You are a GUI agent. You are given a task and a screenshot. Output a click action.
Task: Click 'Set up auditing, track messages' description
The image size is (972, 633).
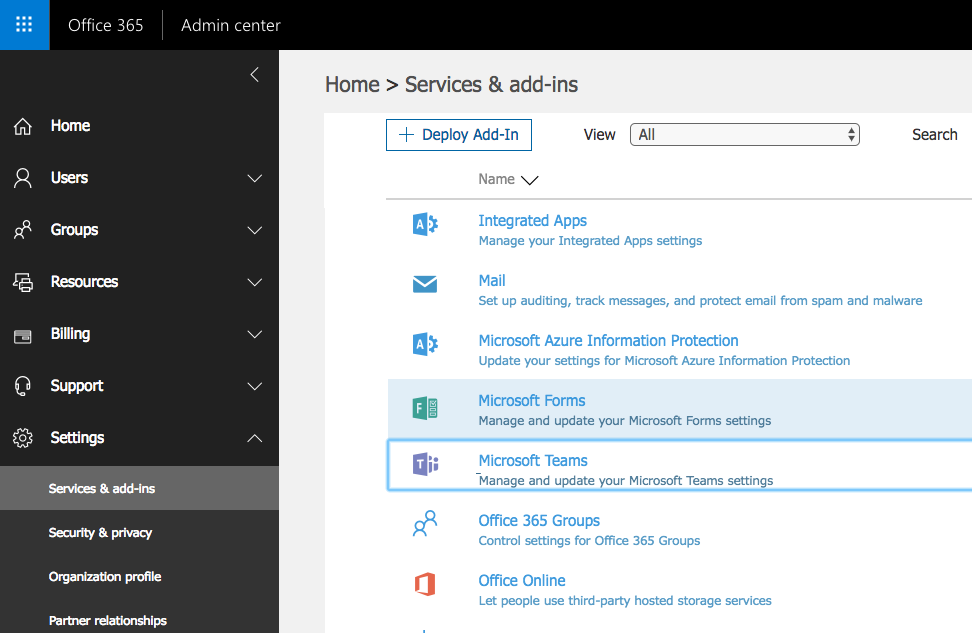coord(700,301)
